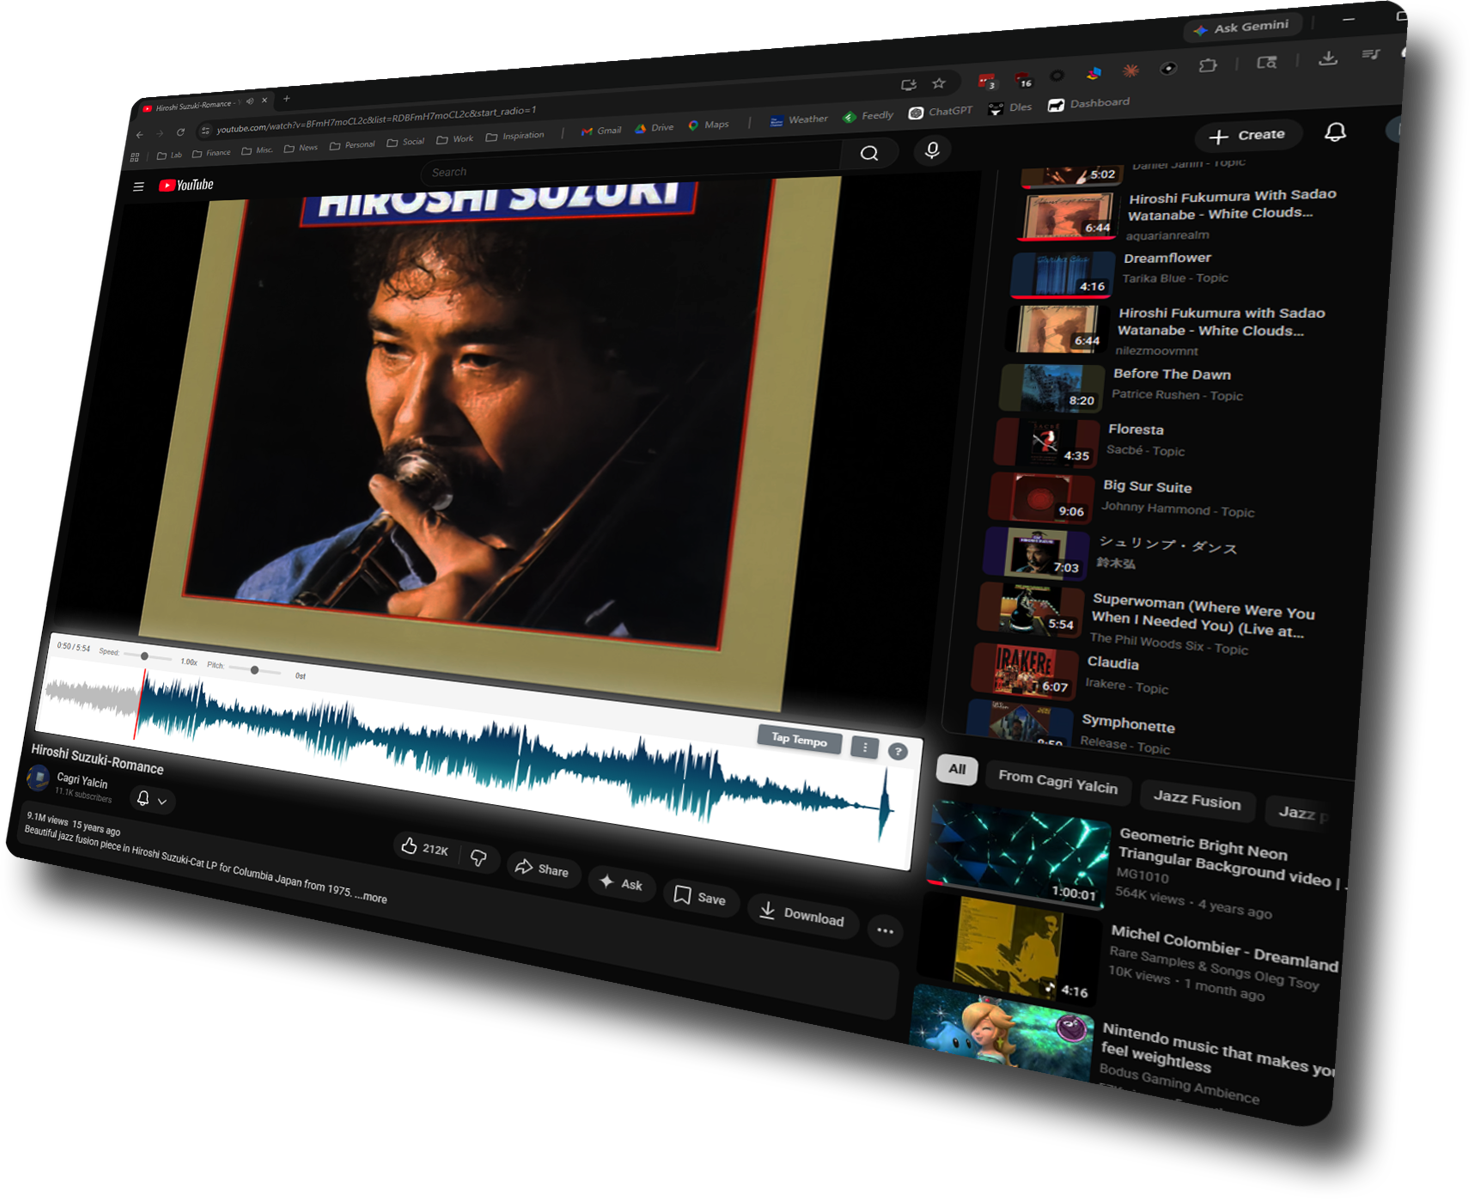Mute the tab using its speaker icon
Screen dimensions: 1470x1199
250,101
